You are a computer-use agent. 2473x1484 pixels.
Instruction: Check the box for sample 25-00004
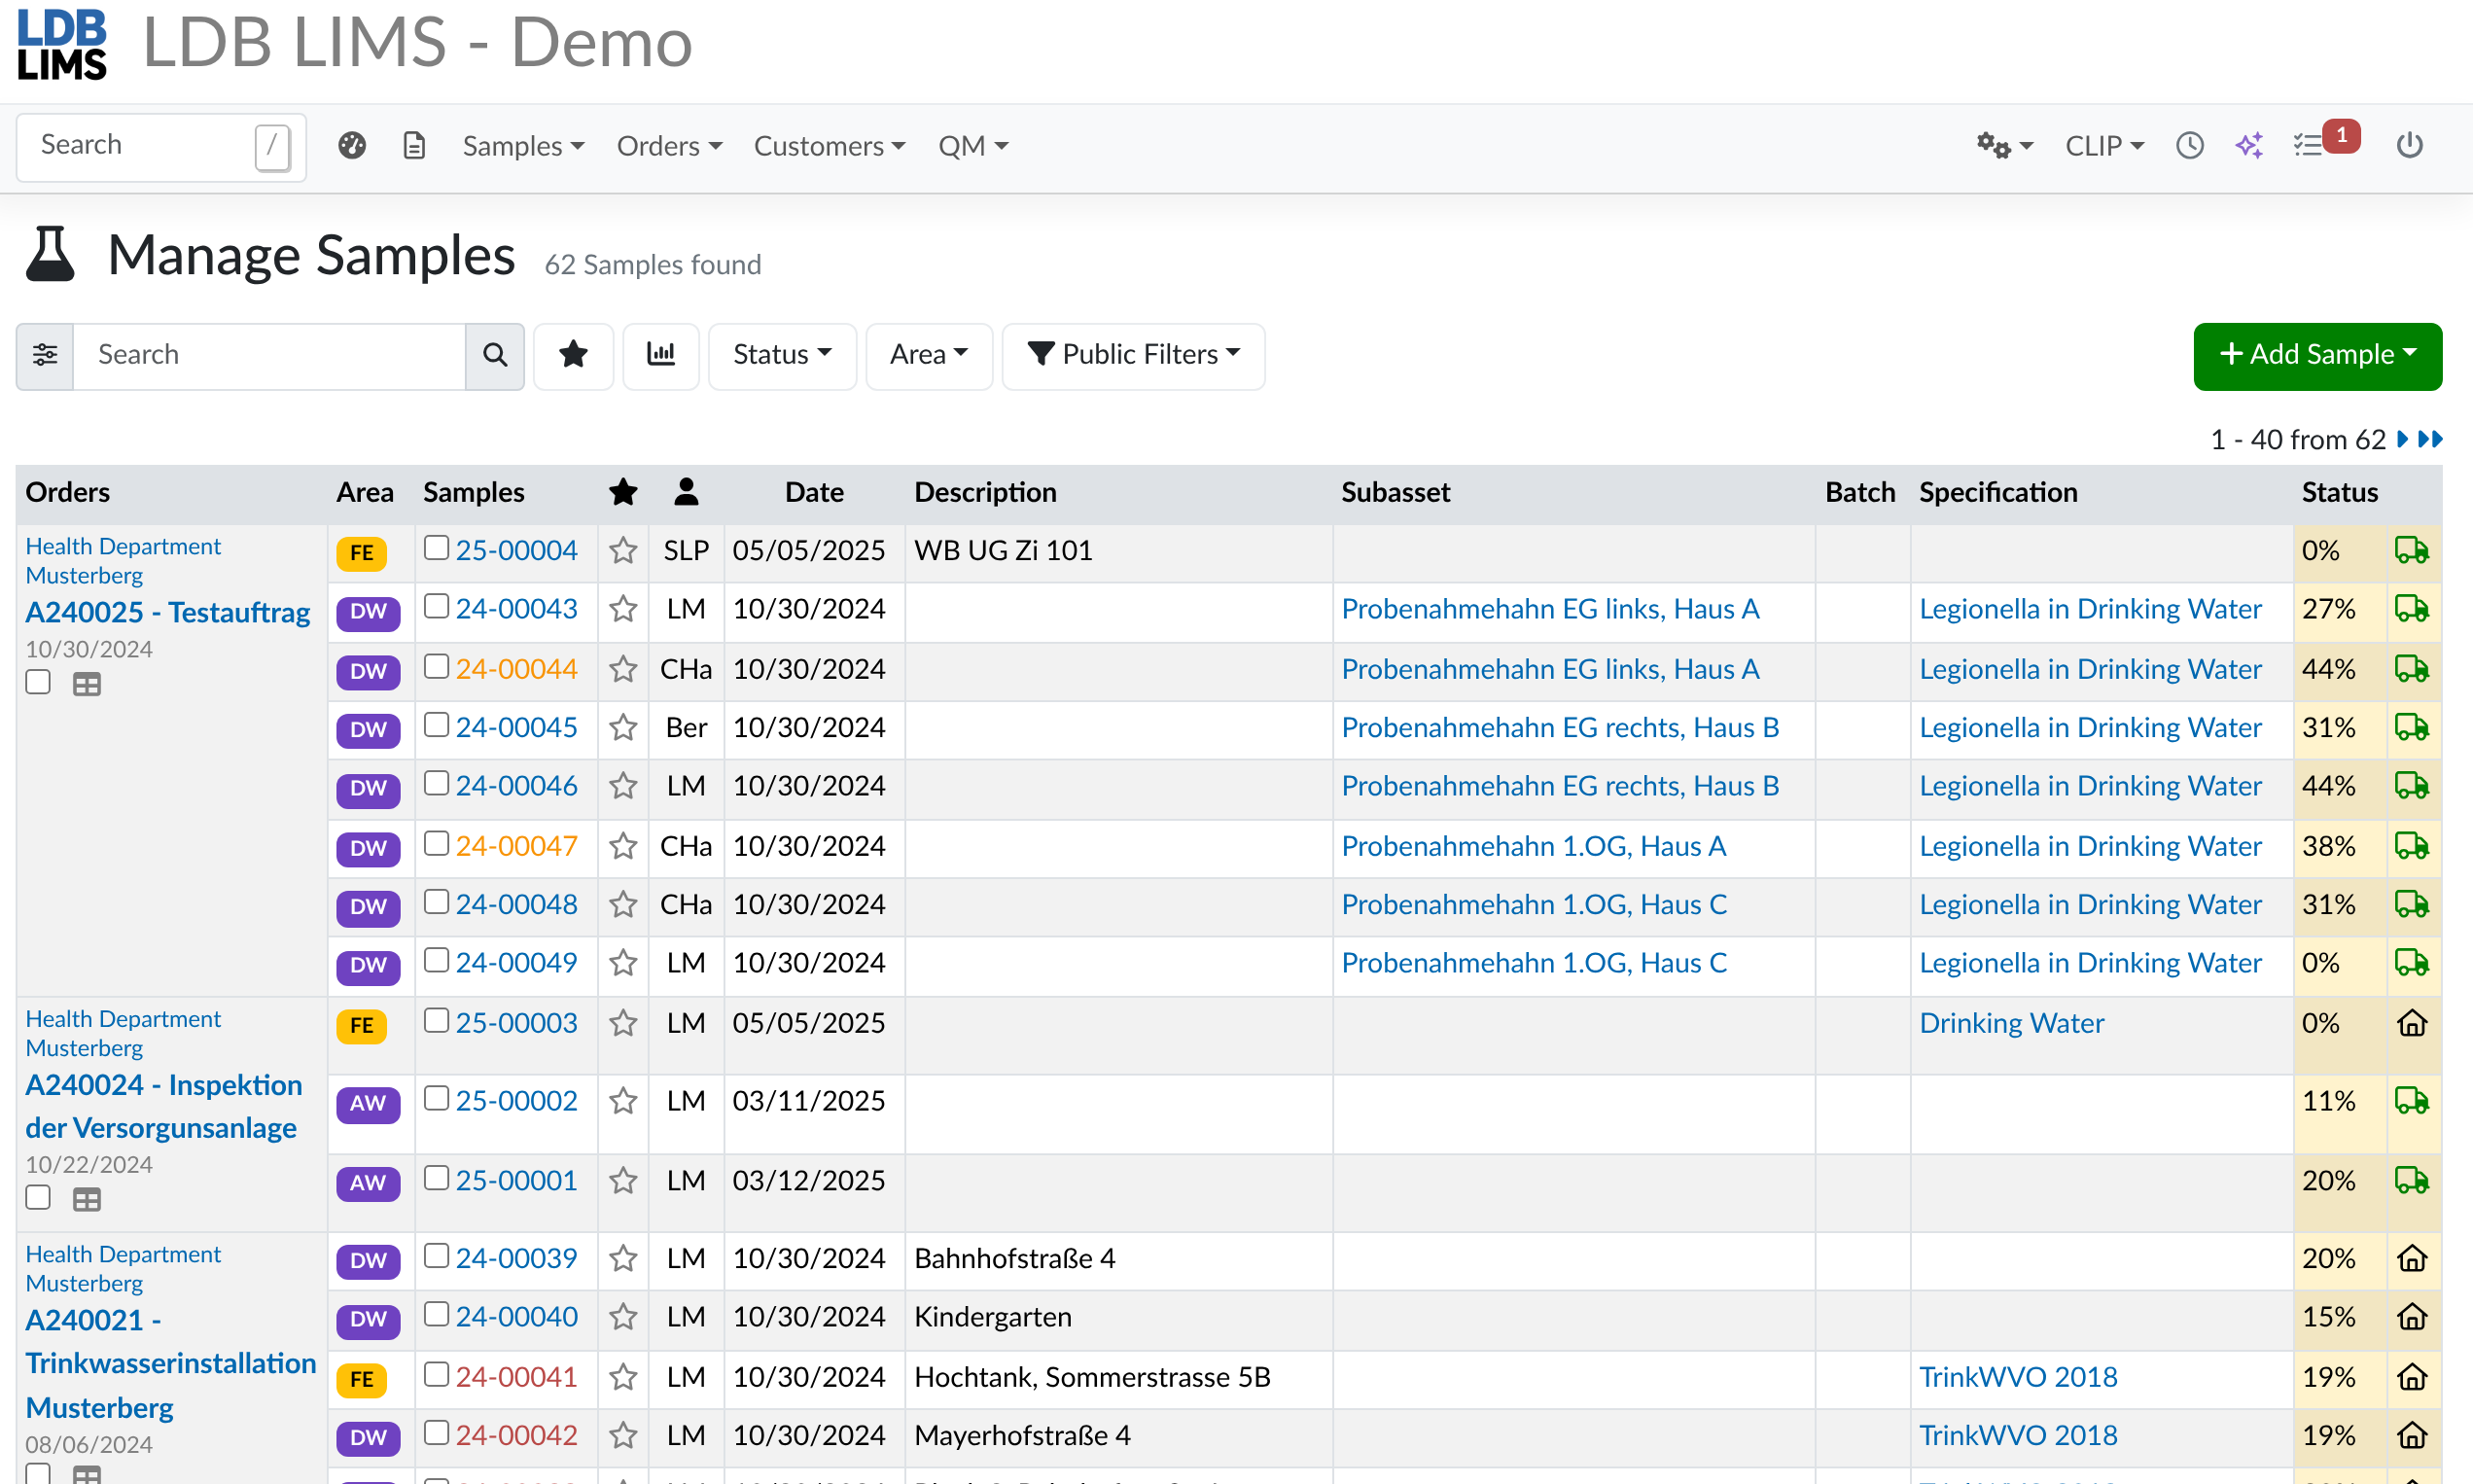click(x=436, y=548)
